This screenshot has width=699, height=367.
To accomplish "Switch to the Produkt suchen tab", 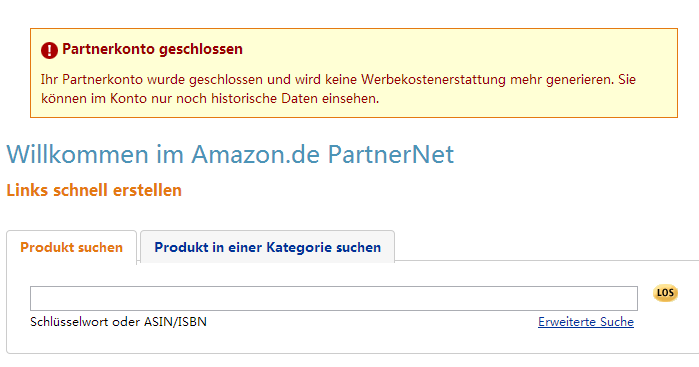I will pyautogui.click(x=71, y=247).
